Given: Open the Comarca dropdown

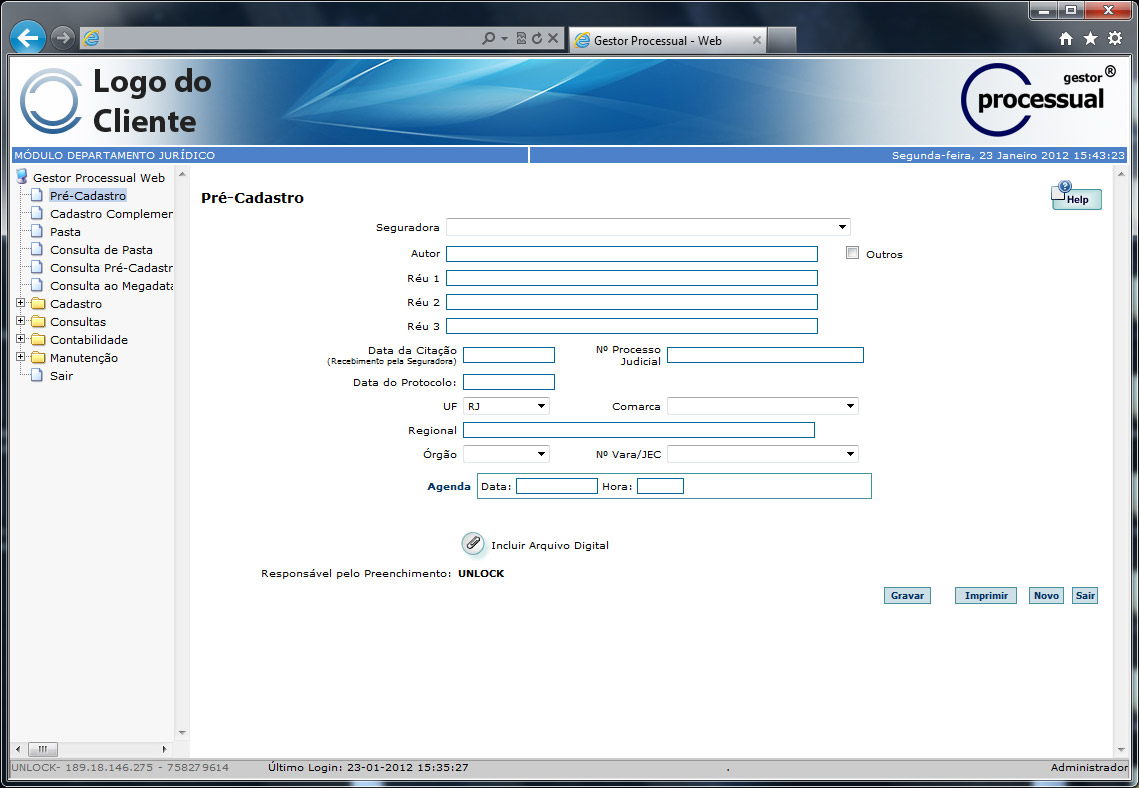Looking at the screenshot, I should (x=762, y=406).
